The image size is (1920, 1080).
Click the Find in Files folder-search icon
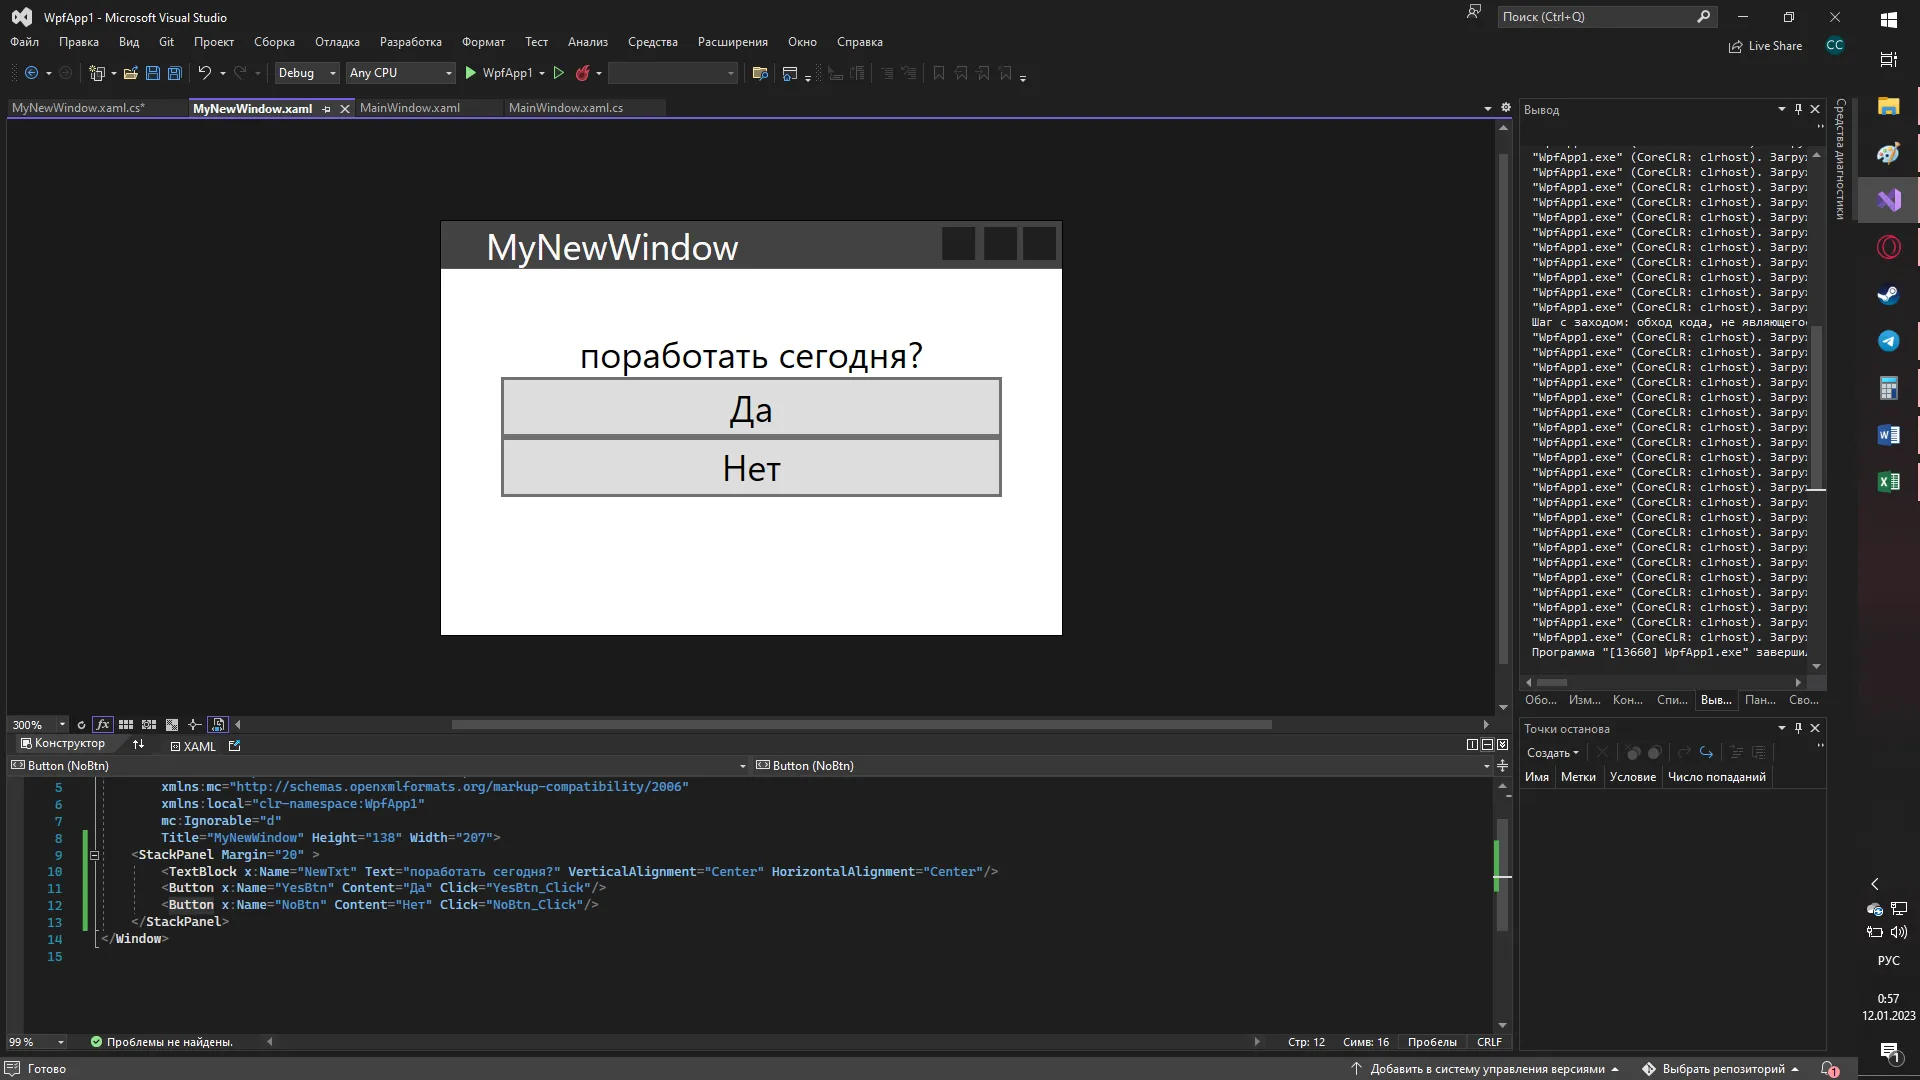(760, 73)
